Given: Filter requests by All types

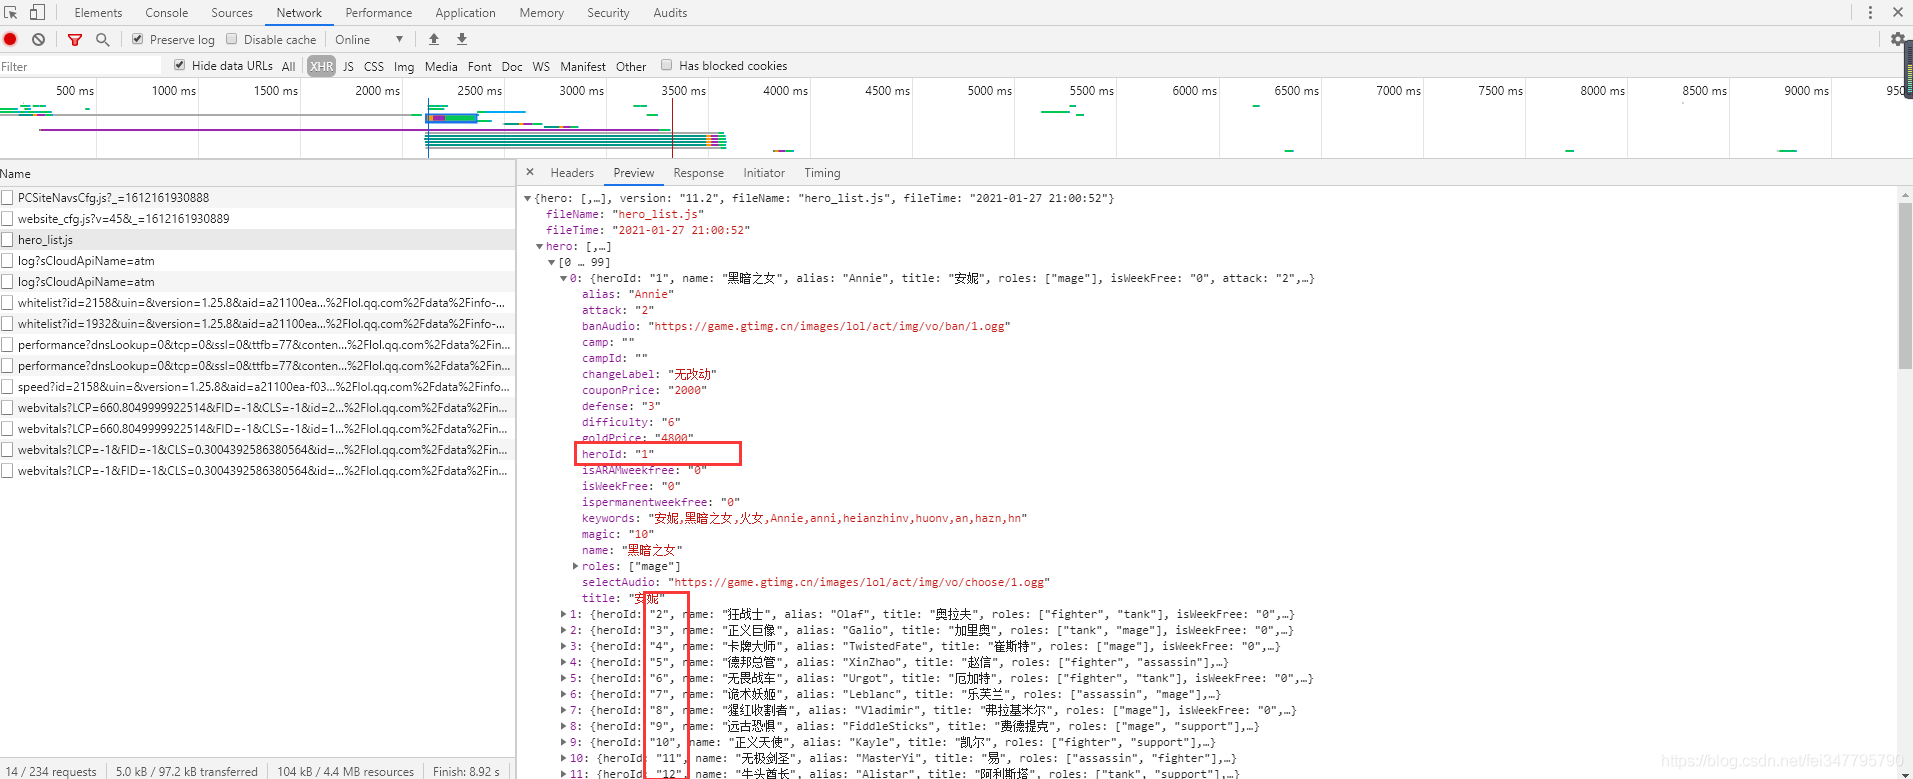Looking at the screenshot, I should [289, 66].
